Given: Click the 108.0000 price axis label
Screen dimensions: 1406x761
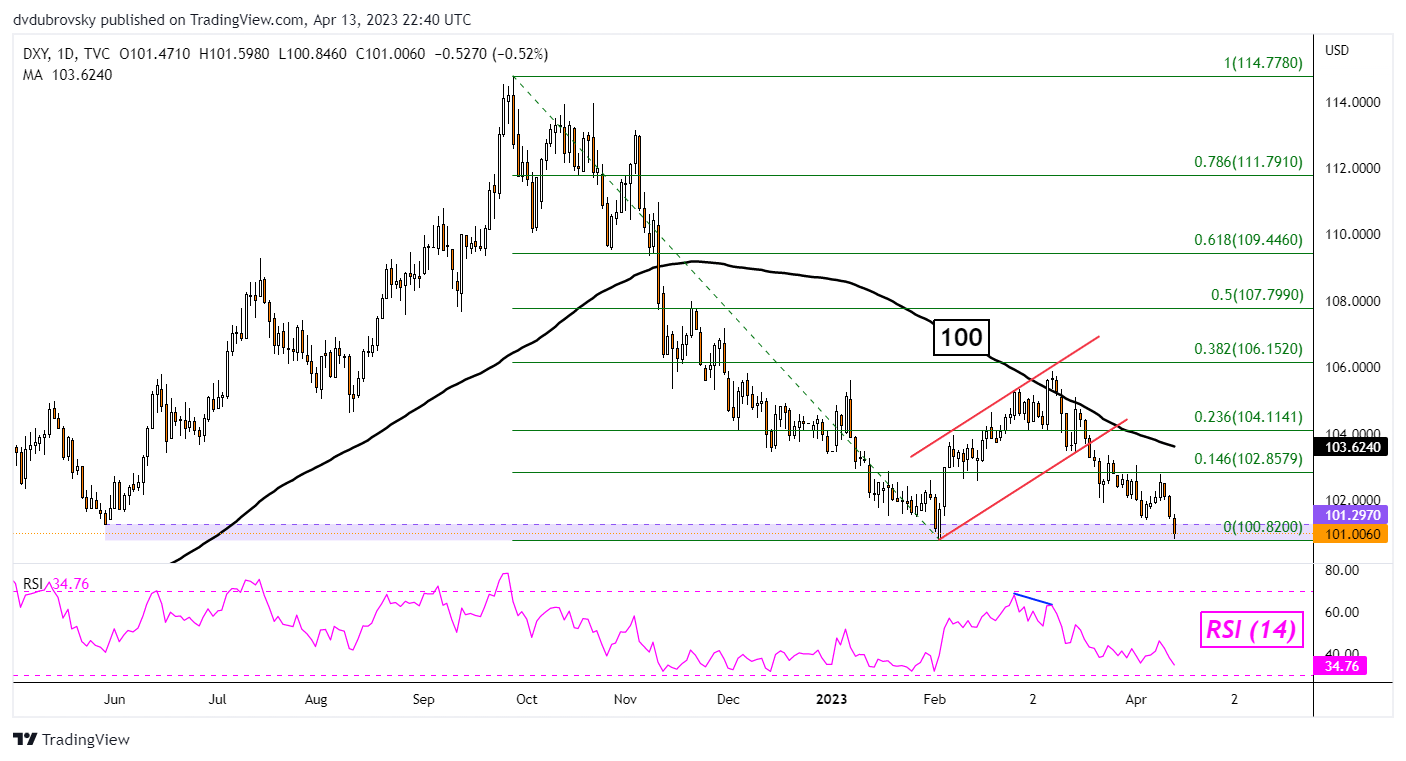Looking at the screenshot, I should [x=1355, y=301].
